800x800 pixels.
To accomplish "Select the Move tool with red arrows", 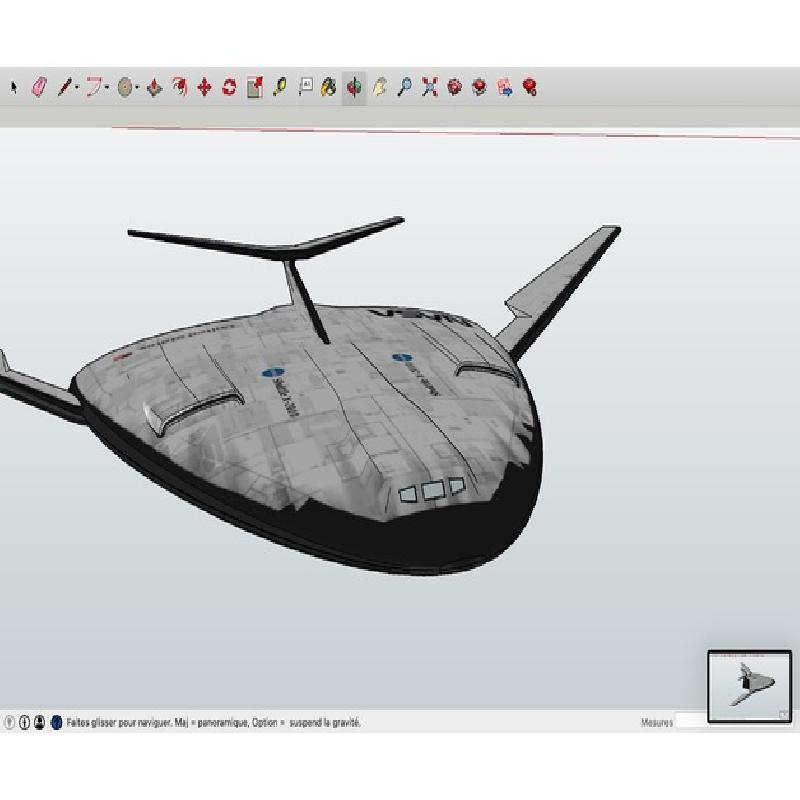I will click(x=204, y=88).
